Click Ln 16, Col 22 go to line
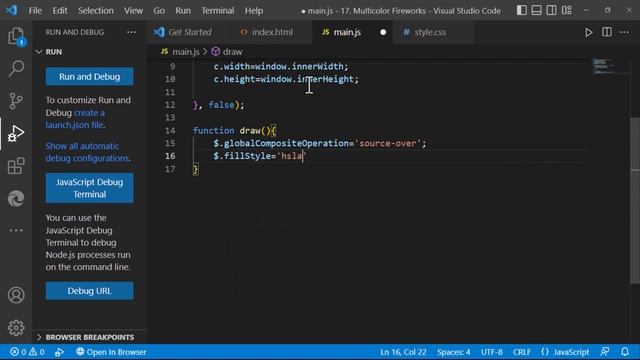Viewport: 640px width, 360px height. tap(403, 352)
